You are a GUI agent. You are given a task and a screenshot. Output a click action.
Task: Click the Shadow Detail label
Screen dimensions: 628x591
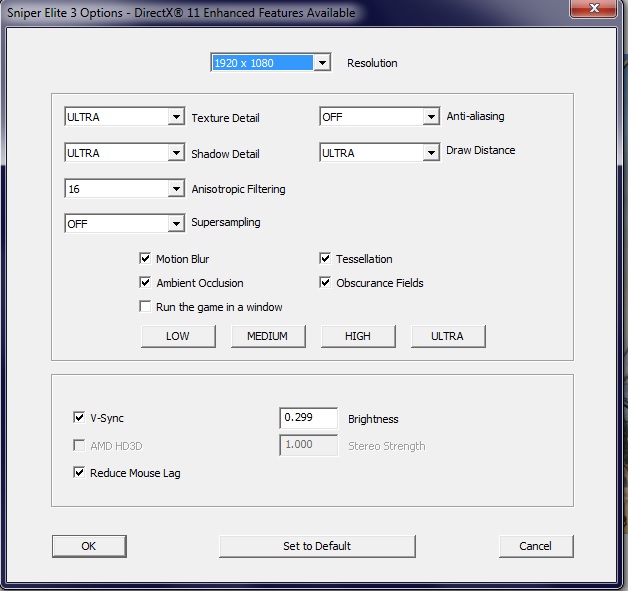[225, 154]
